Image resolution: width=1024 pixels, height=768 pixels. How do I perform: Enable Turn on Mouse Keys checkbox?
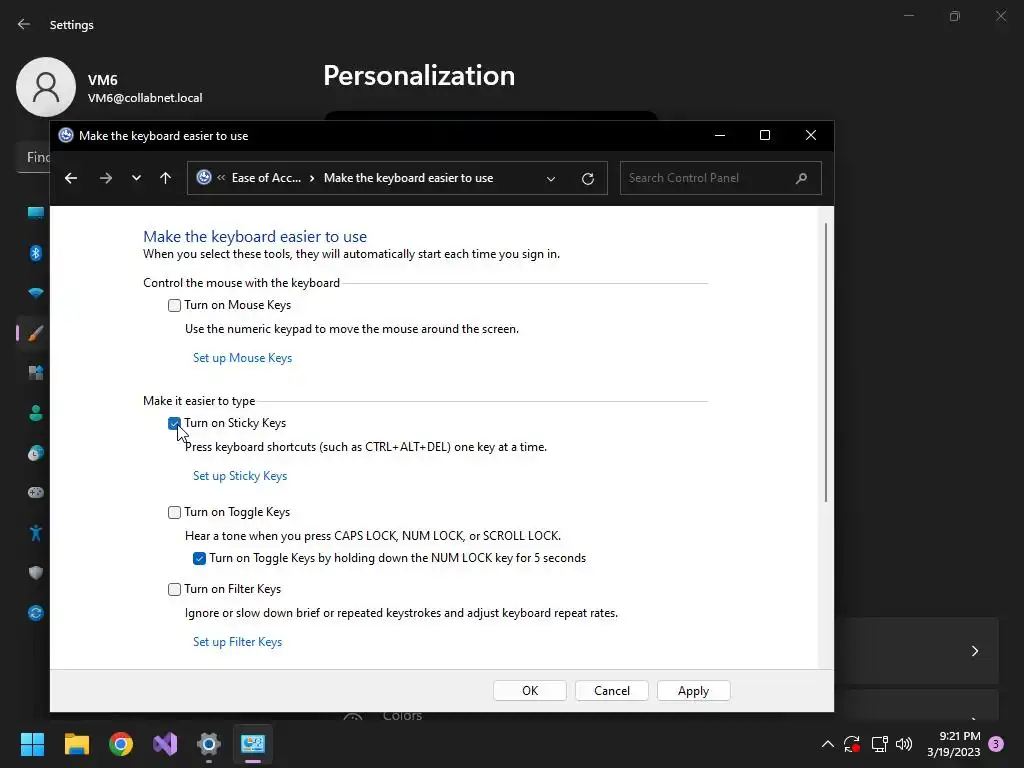tap(174, 305)
